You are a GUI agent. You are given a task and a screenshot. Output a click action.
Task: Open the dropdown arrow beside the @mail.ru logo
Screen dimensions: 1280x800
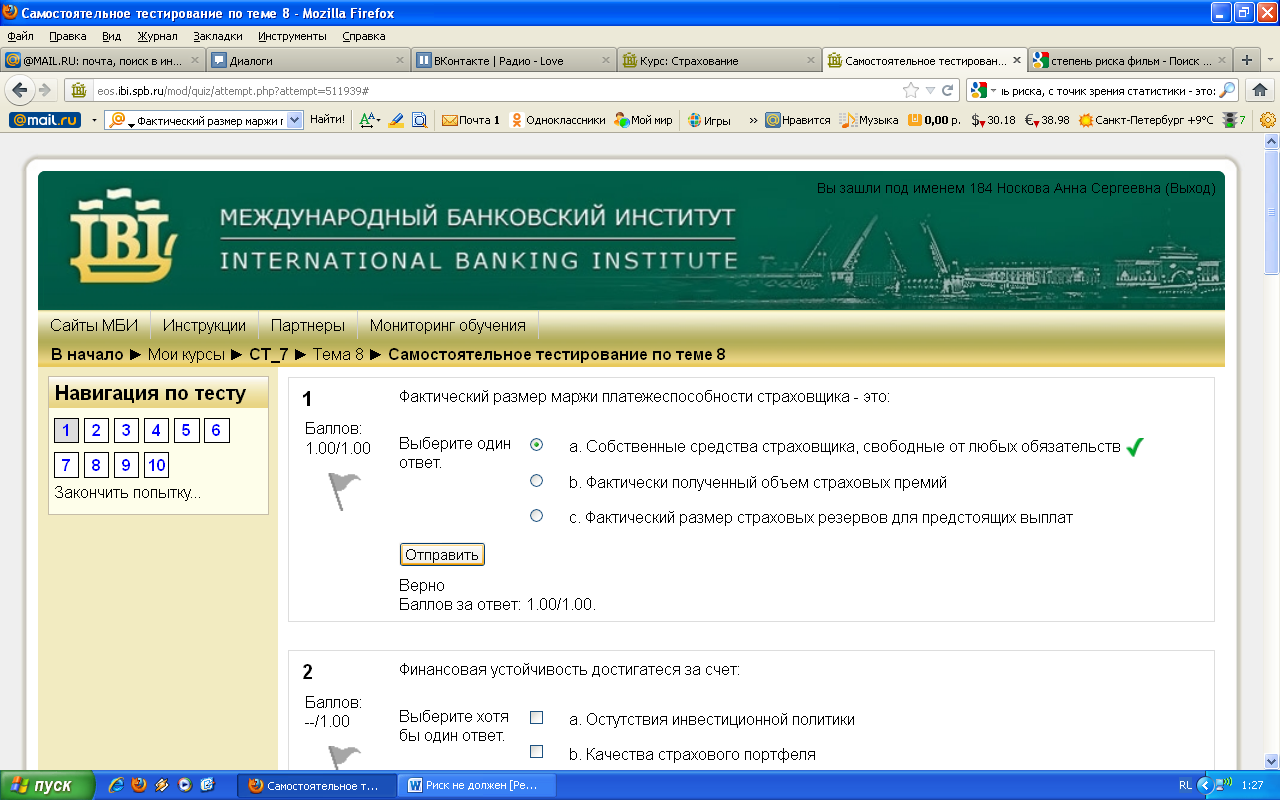tap(94, 120)
